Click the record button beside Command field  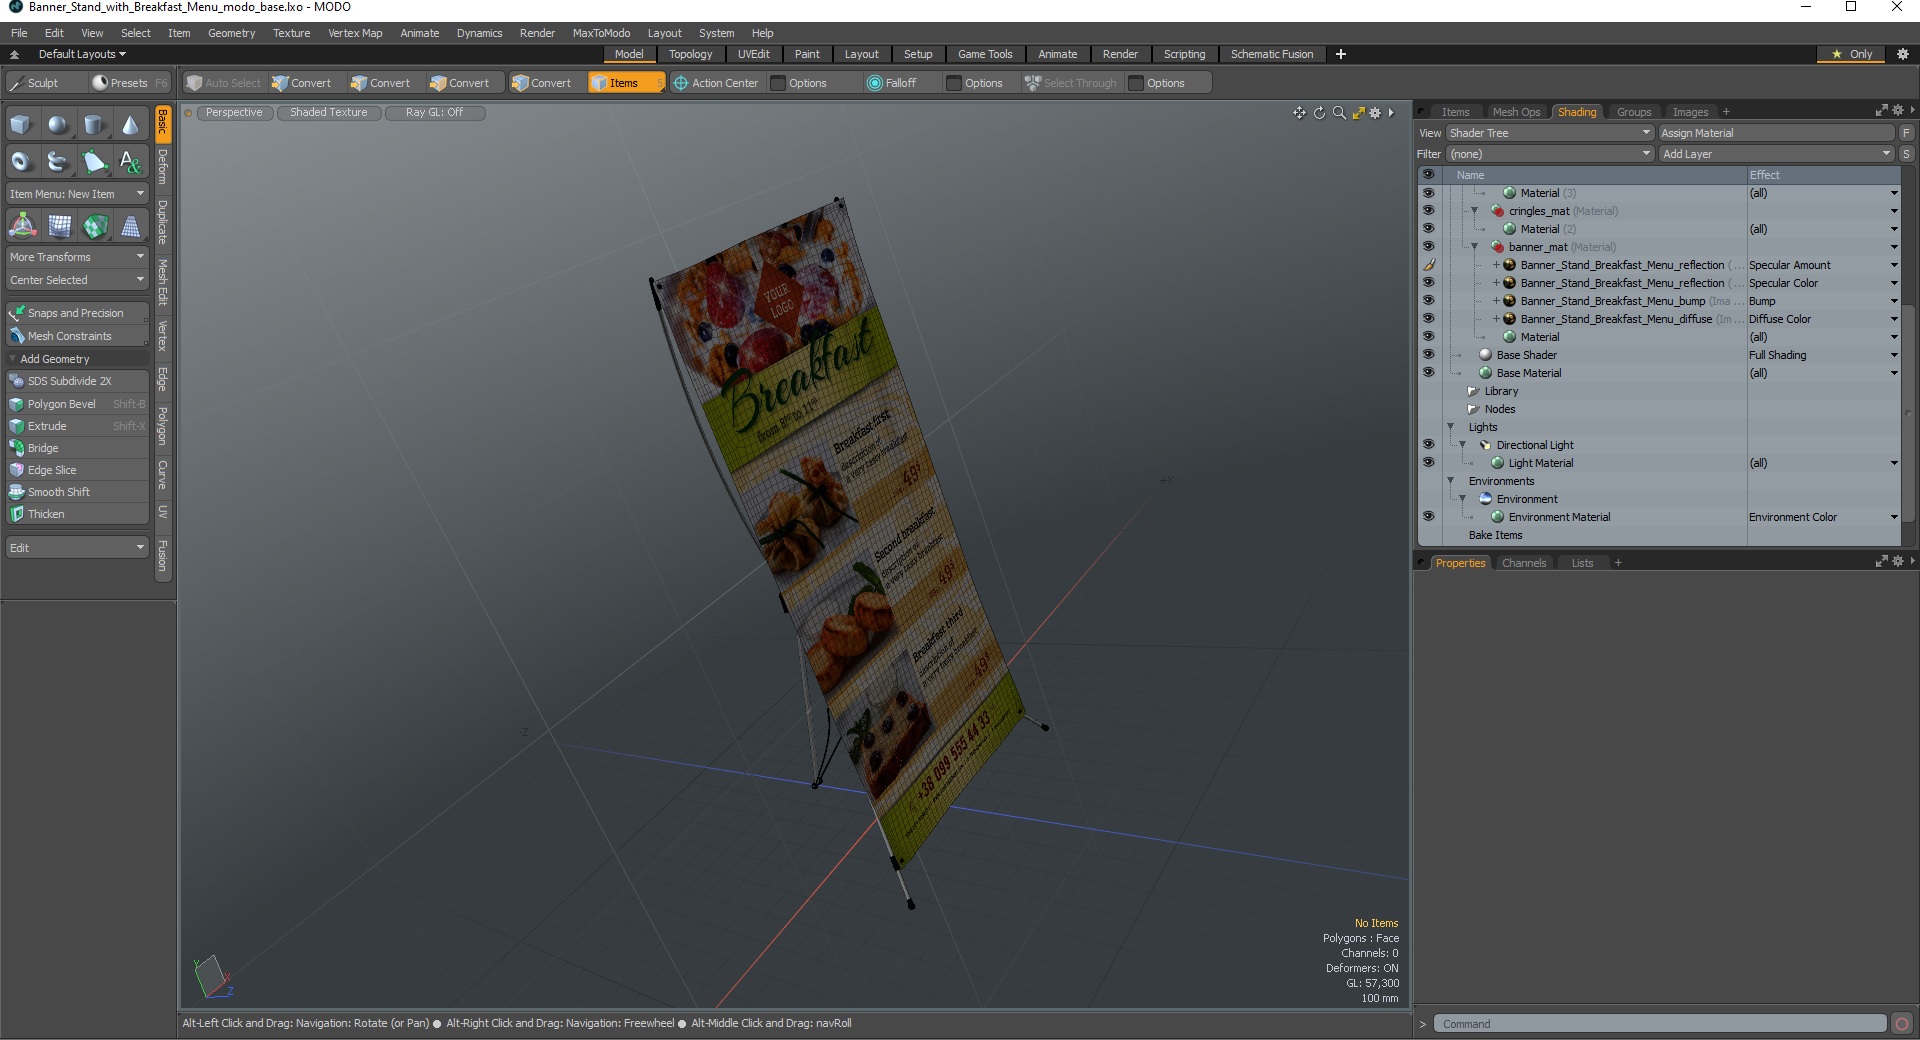click(1902, 1024)
